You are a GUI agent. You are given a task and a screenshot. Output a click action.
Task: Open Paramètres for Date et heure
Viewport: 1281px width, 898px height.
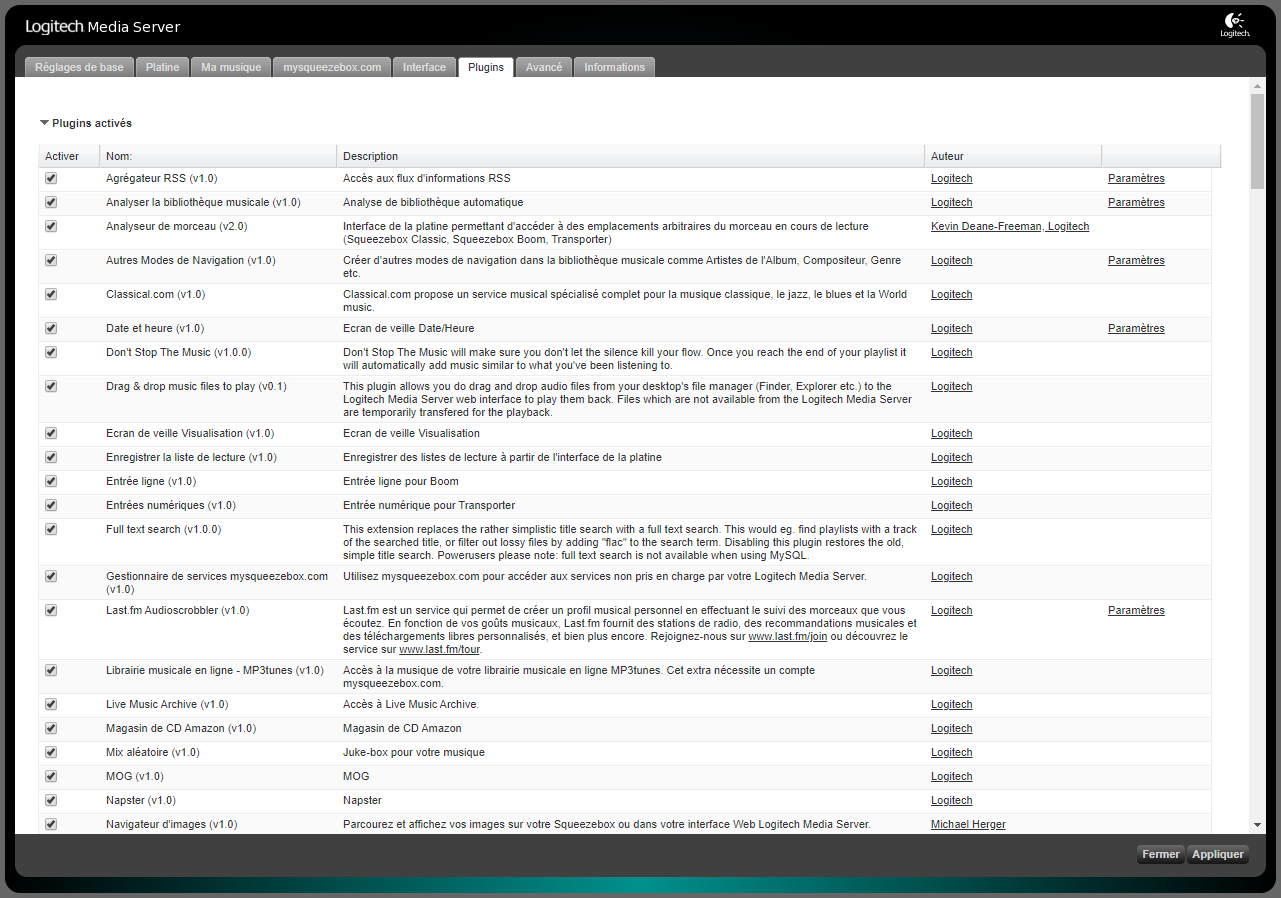1136,328
